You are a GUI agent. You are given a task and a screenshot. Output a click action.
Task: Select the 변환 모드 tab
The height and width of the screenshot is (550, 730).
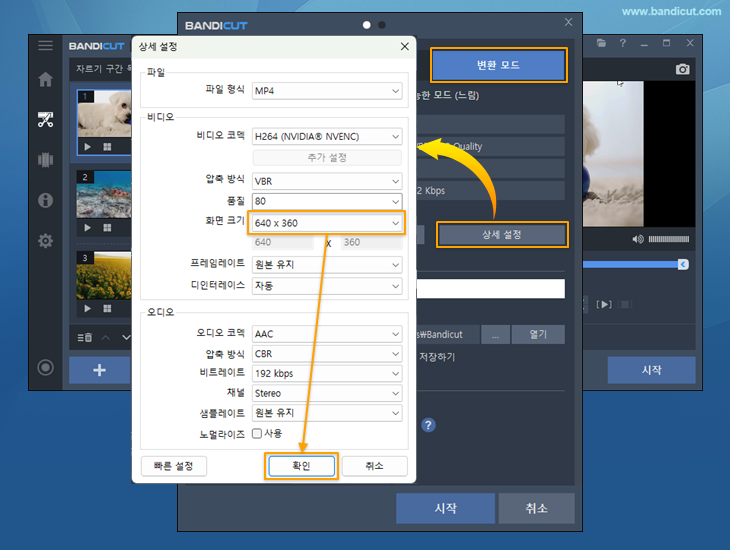coord(499,65)
